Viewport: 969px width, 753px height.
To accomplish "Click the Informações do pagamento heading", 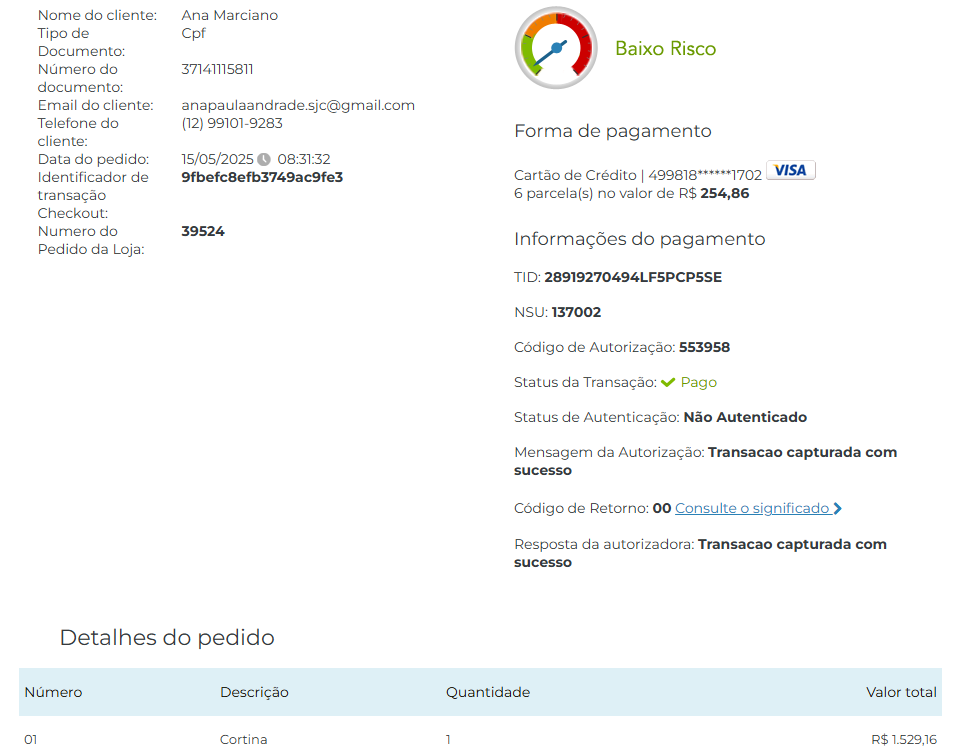I will pyautogui.click(x=640, y=239).
